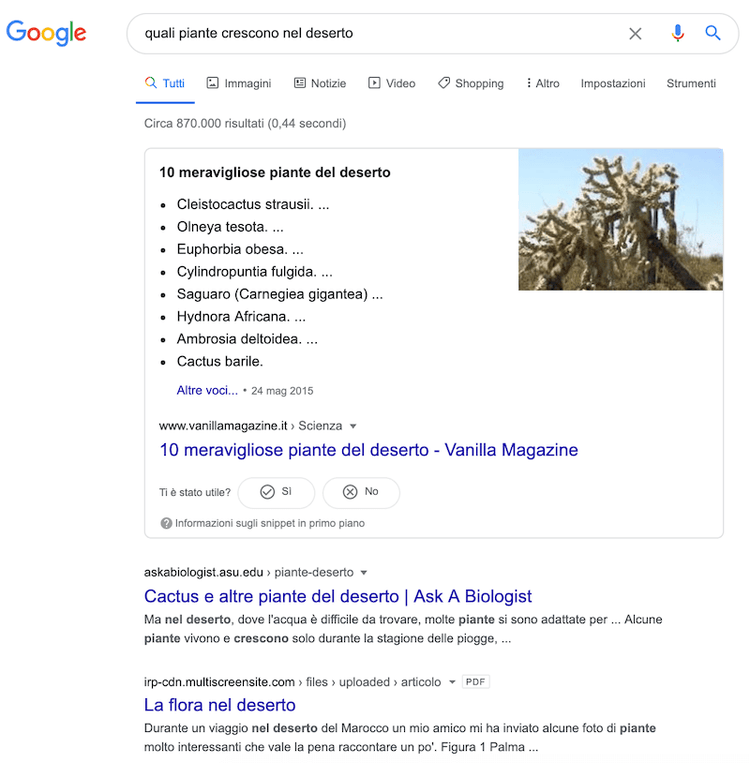Click the text Olneya tesota

222,227
